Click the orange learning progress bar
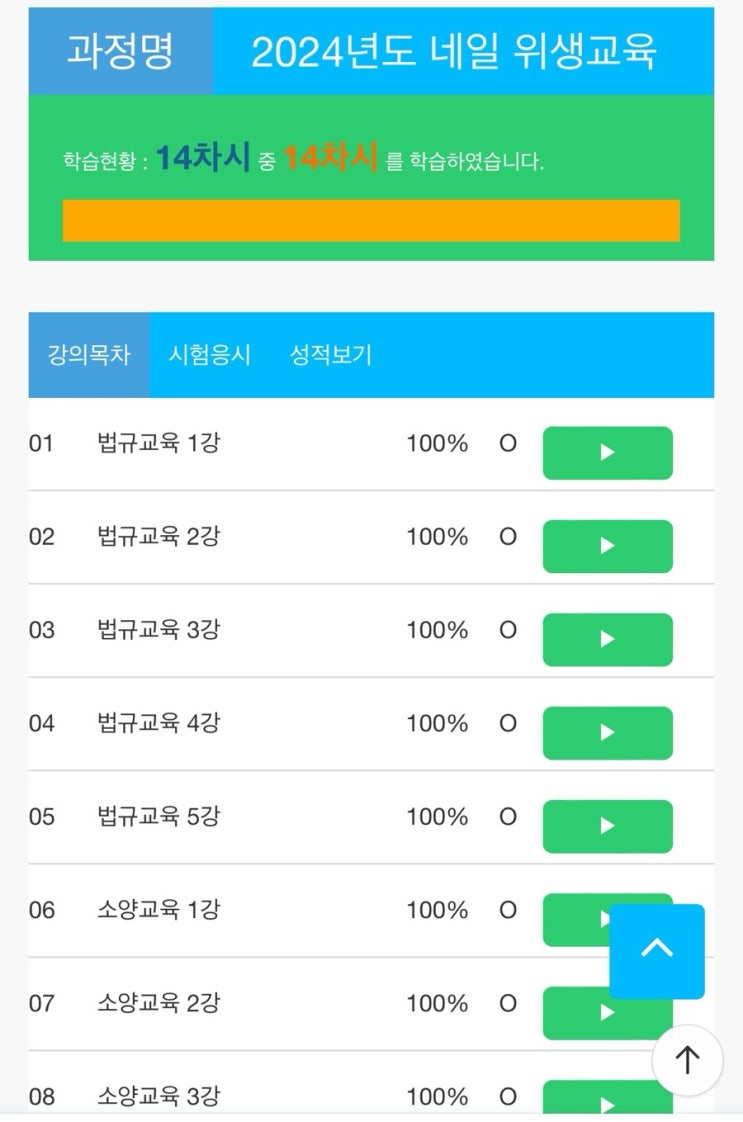 point(371,221)
